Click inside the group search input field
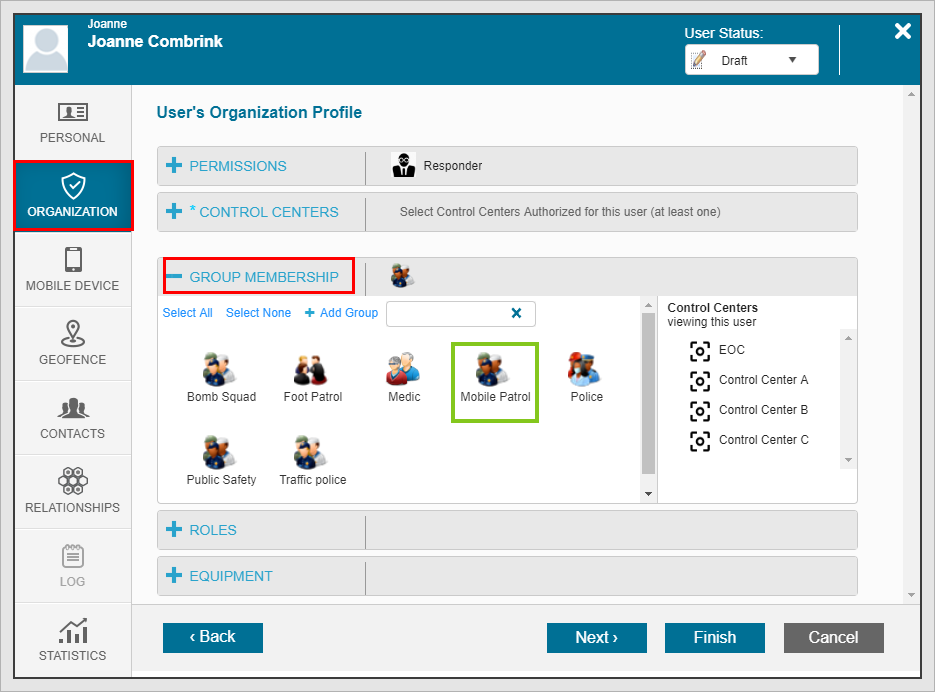Image resolution: width=935 pixels, height=692 pixels. pyautogui.click(x=445, y=314)
